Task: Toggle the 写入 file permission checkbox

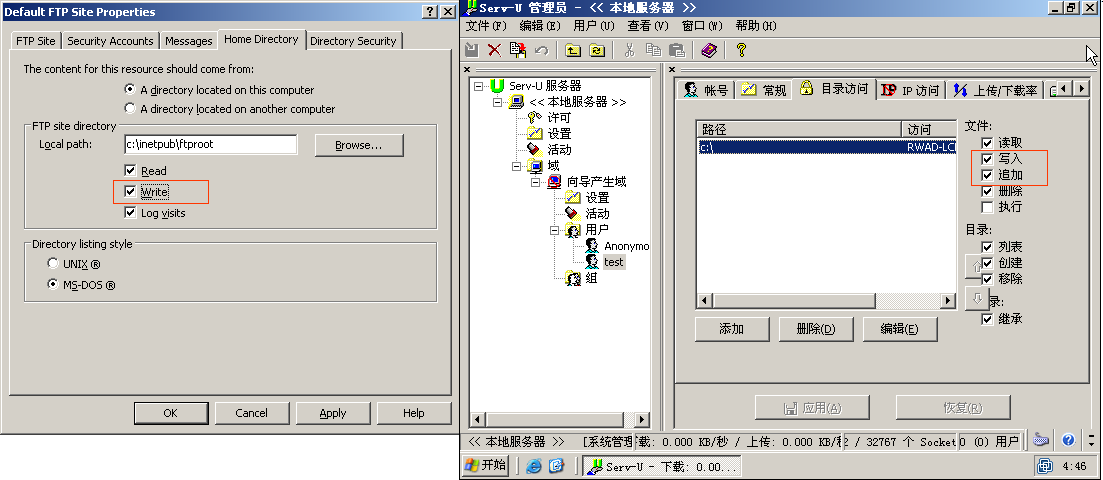Action: coord(987,159)
